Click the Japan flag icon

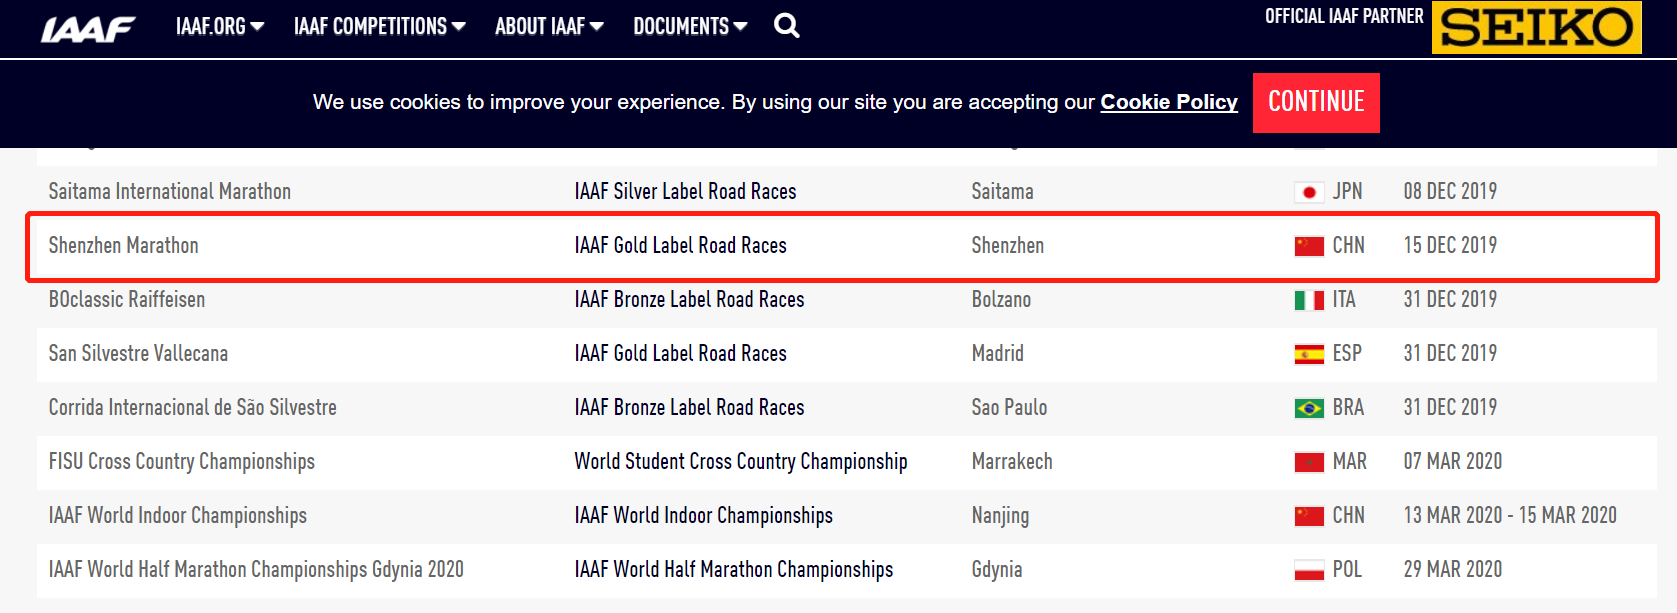1309,192
